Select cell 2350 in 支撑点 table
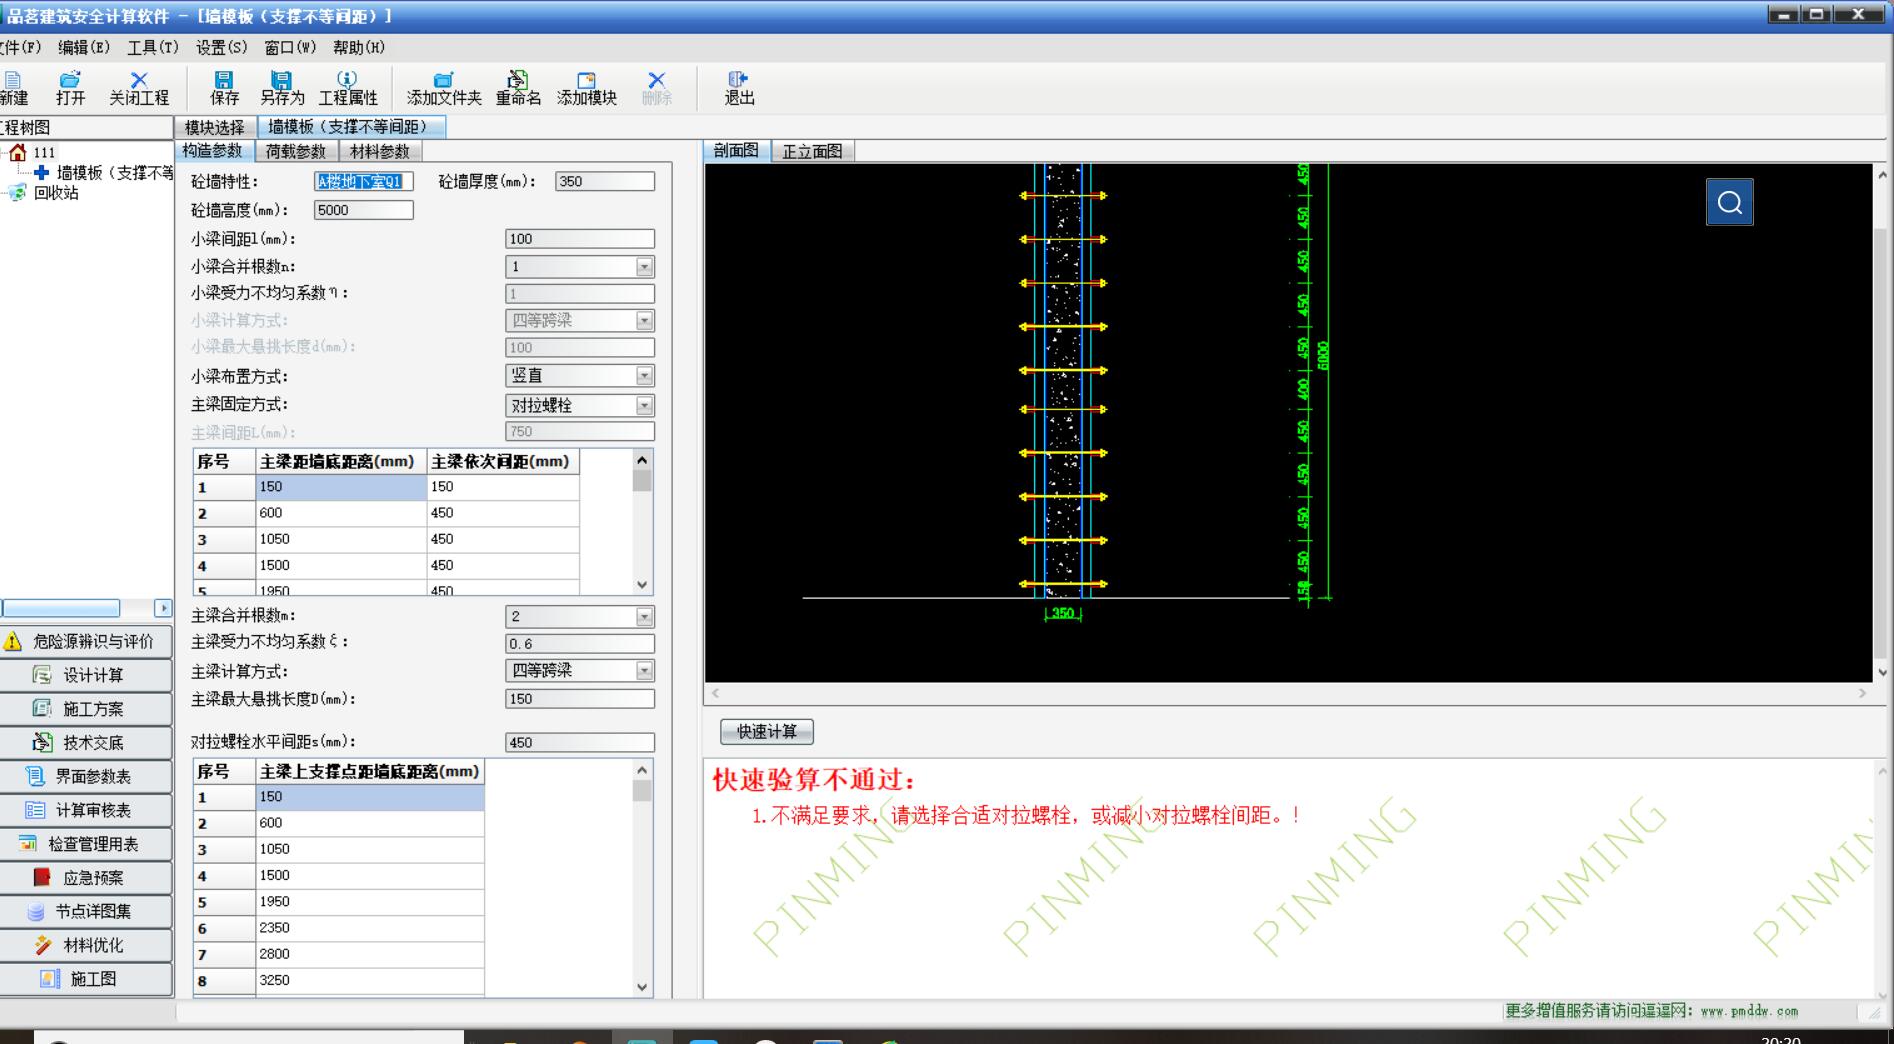The image size is (1894, 1044). click(x=370, y=928)
